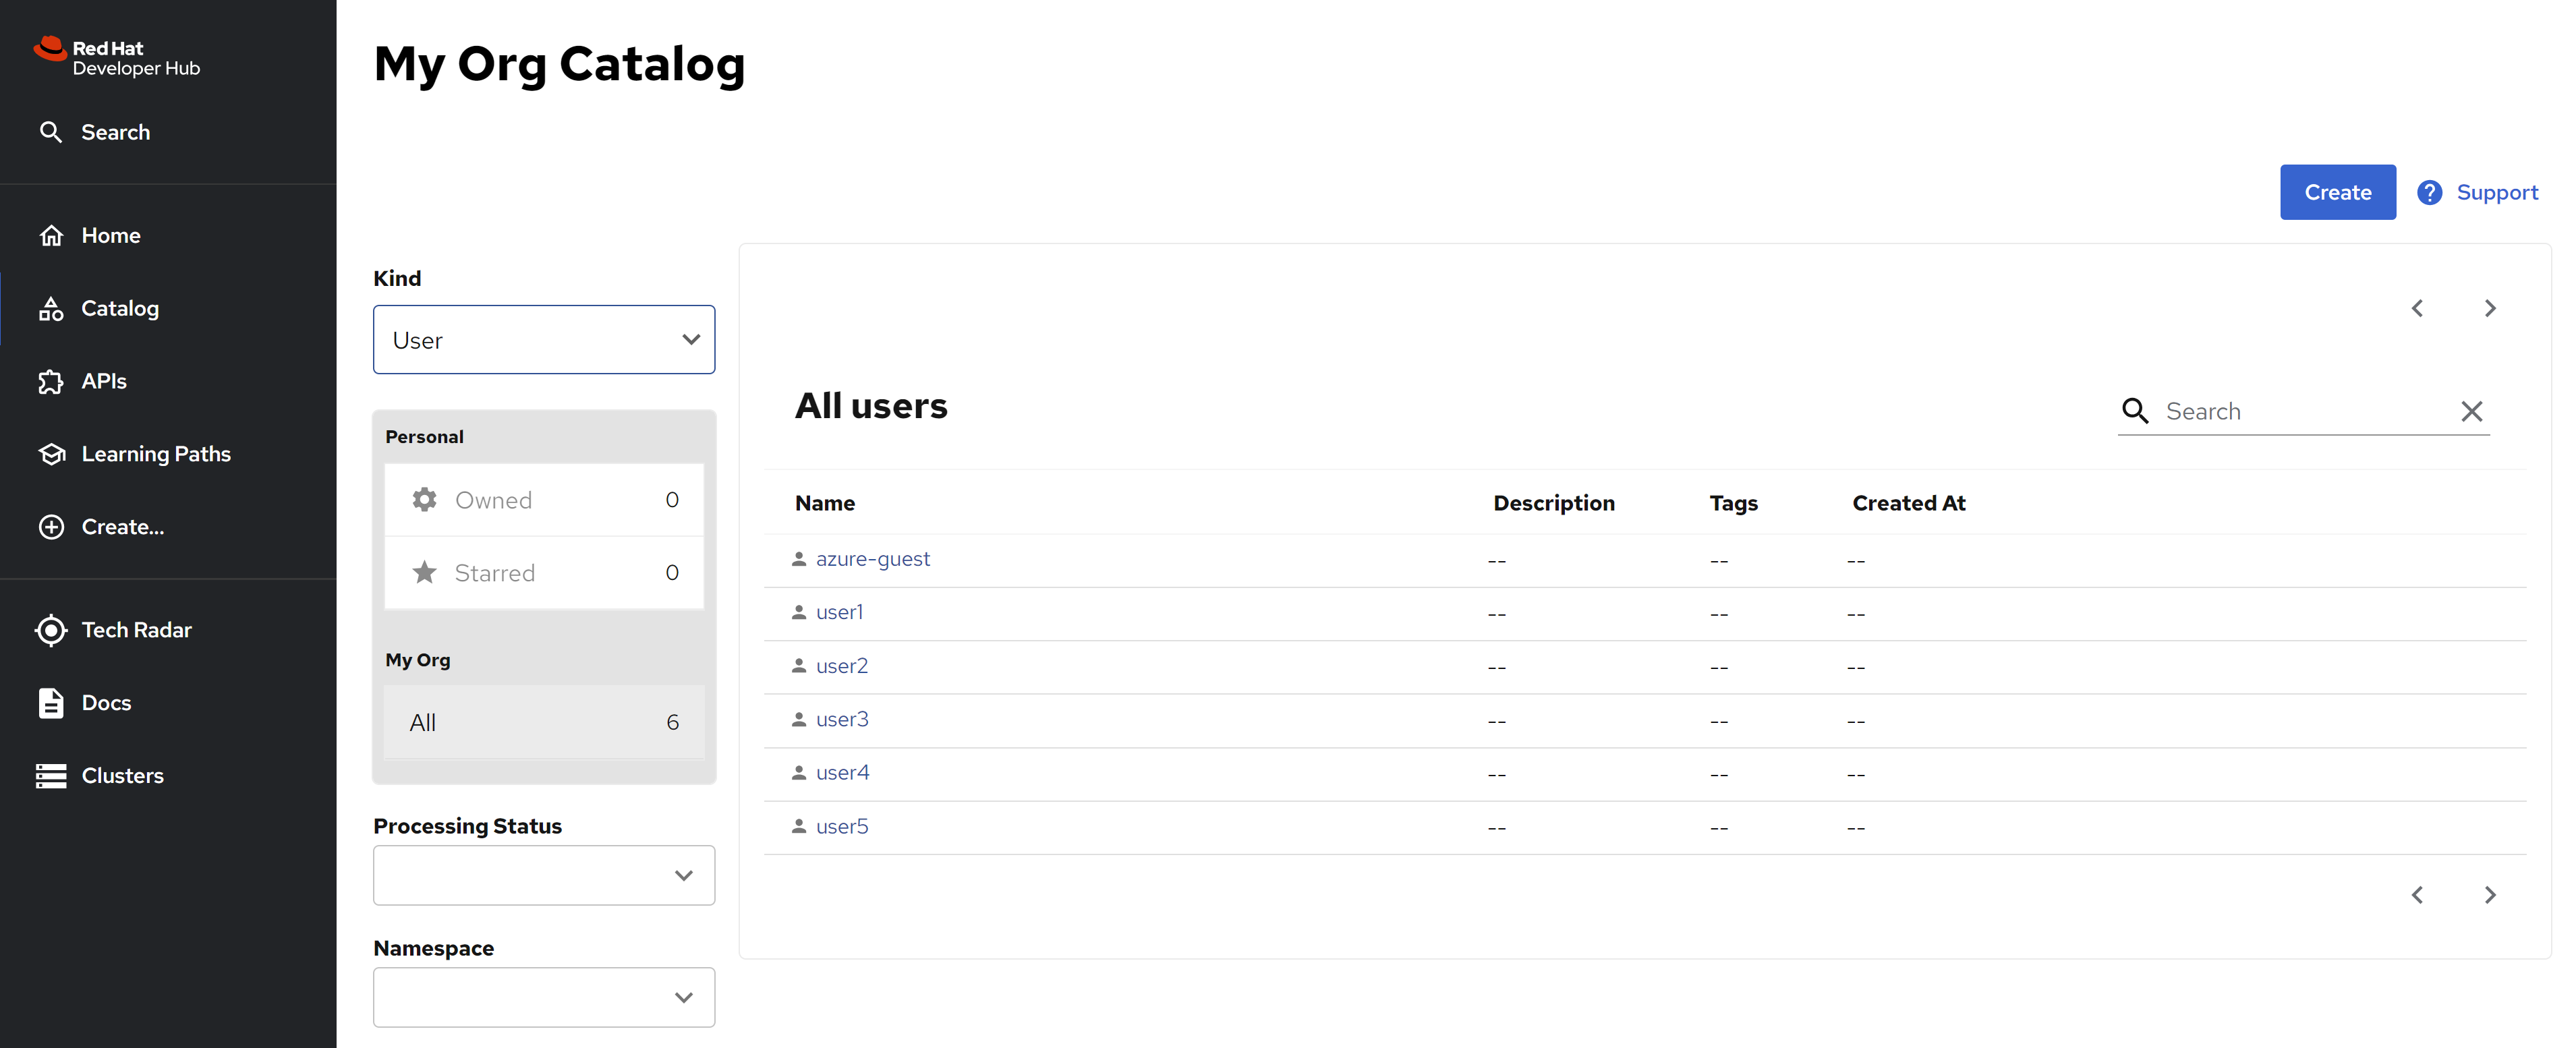
Task: Open the azure-guest user link
Action: click(872, 559)
